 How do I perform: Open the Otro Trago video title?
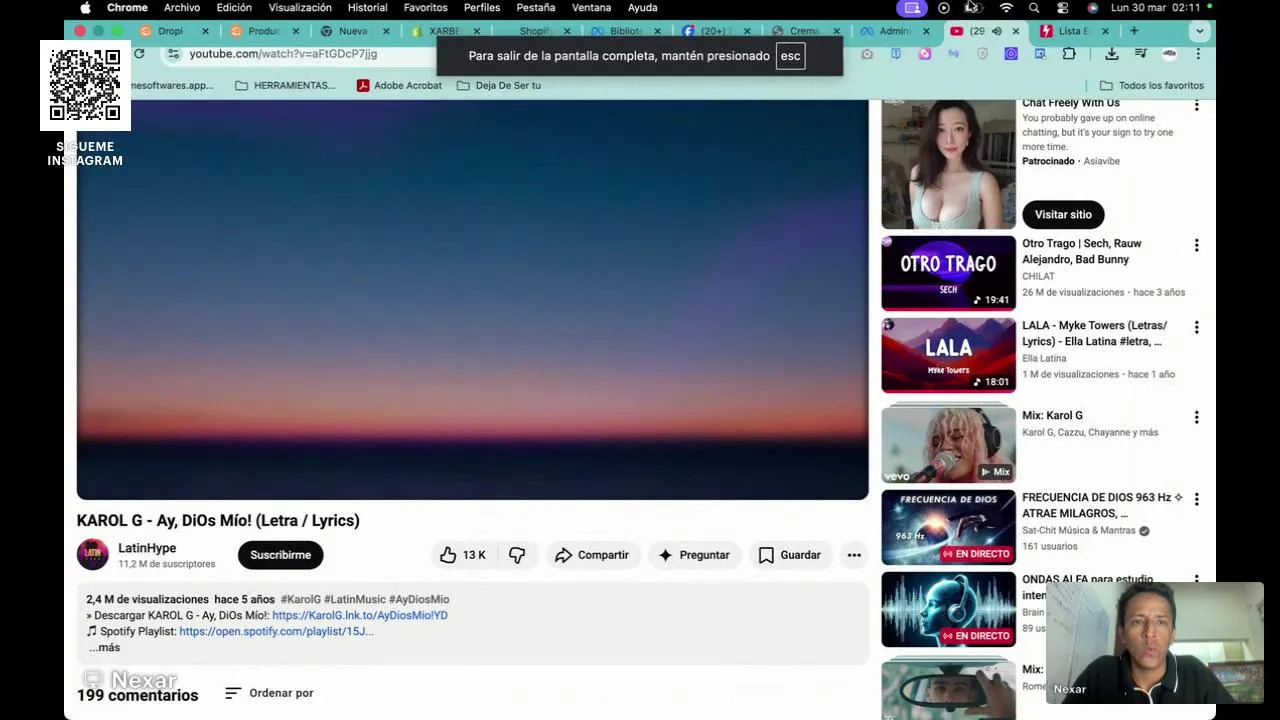click(x=1081, y=251)
